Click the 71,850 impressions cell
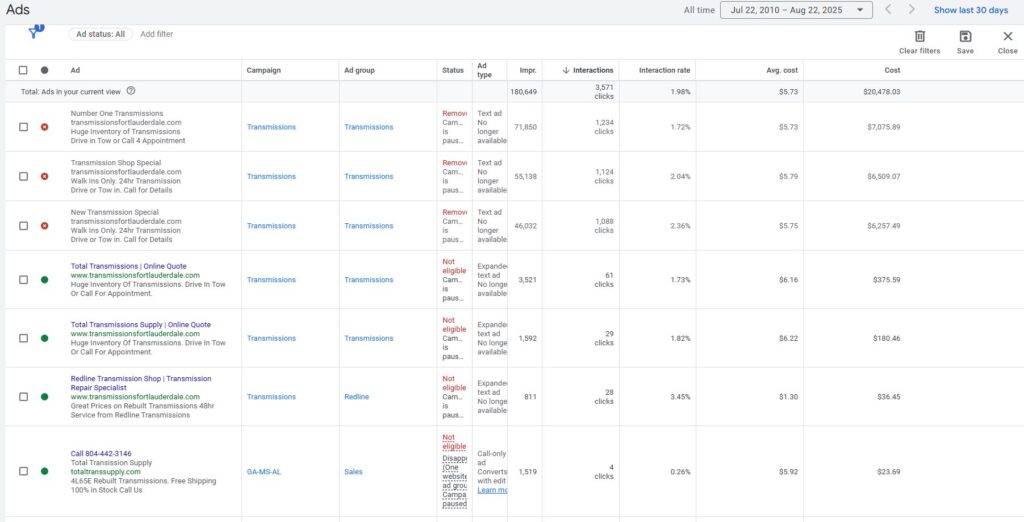 coord(526,127)
